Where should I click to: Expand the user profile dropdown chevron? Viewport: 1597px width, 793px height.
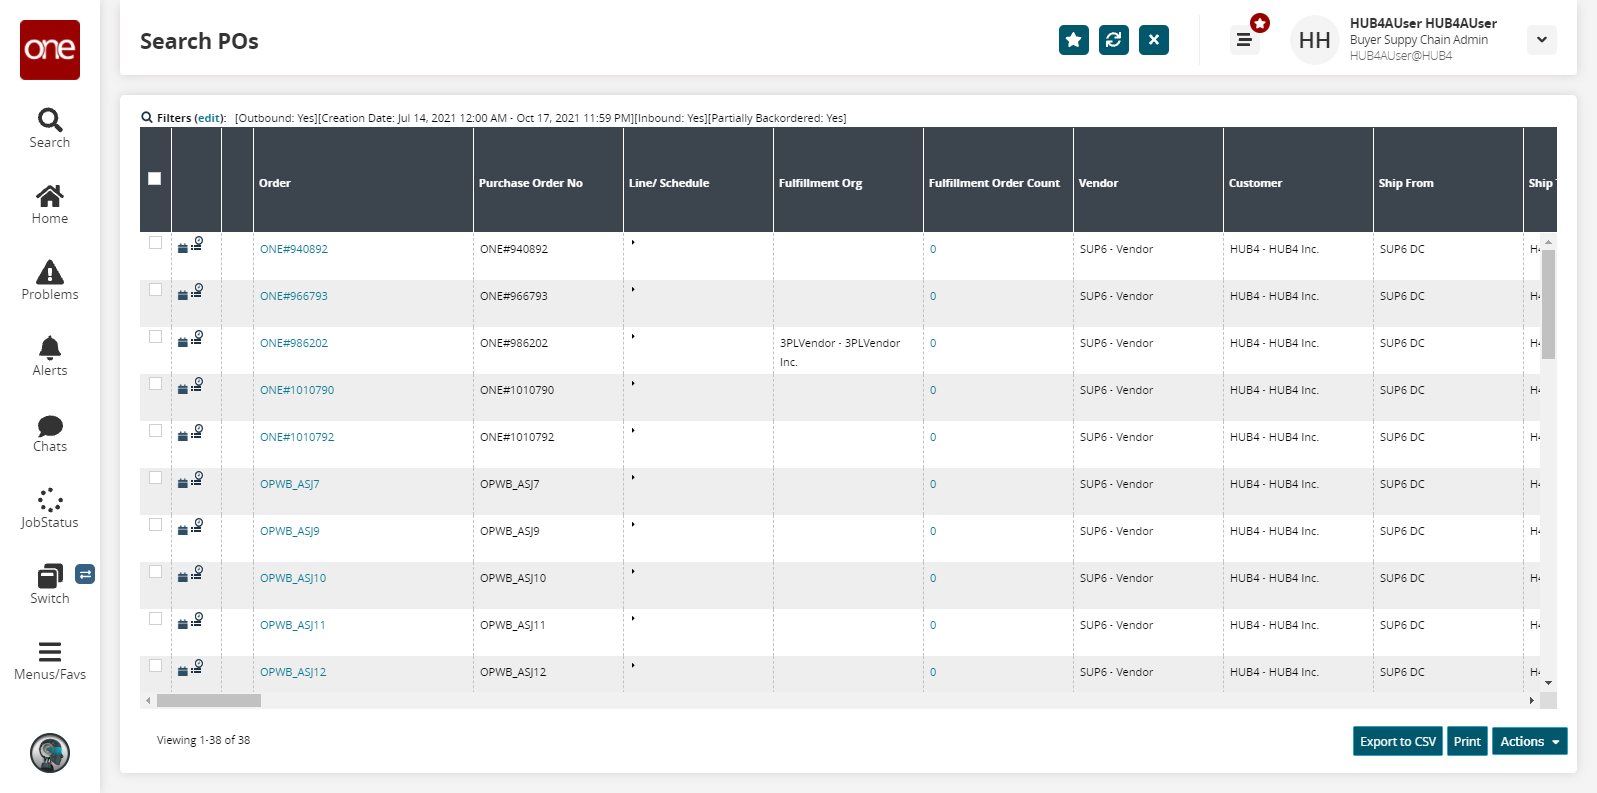1541,40
